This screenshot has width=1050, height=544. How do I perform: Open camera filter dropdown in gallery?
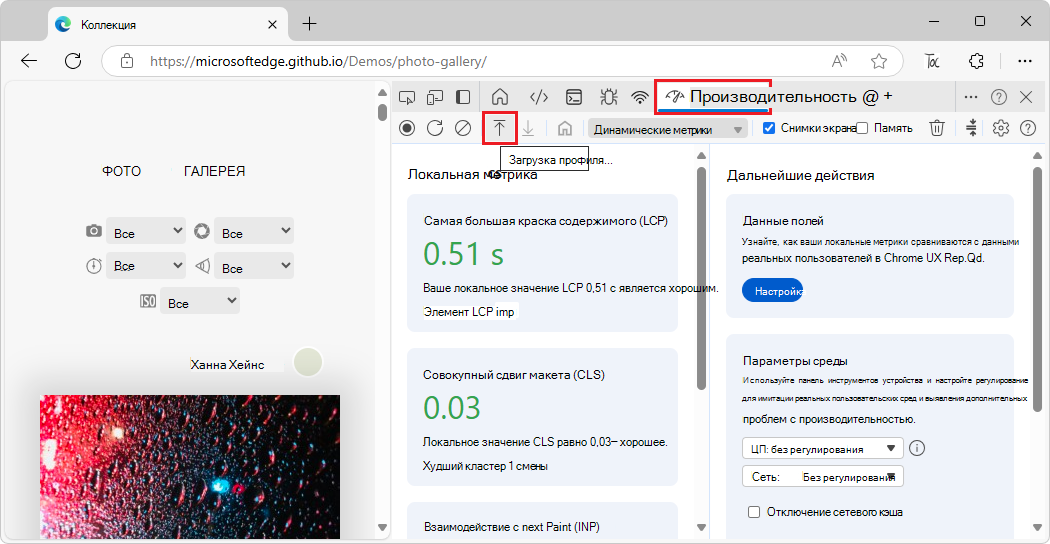[145, 232]
